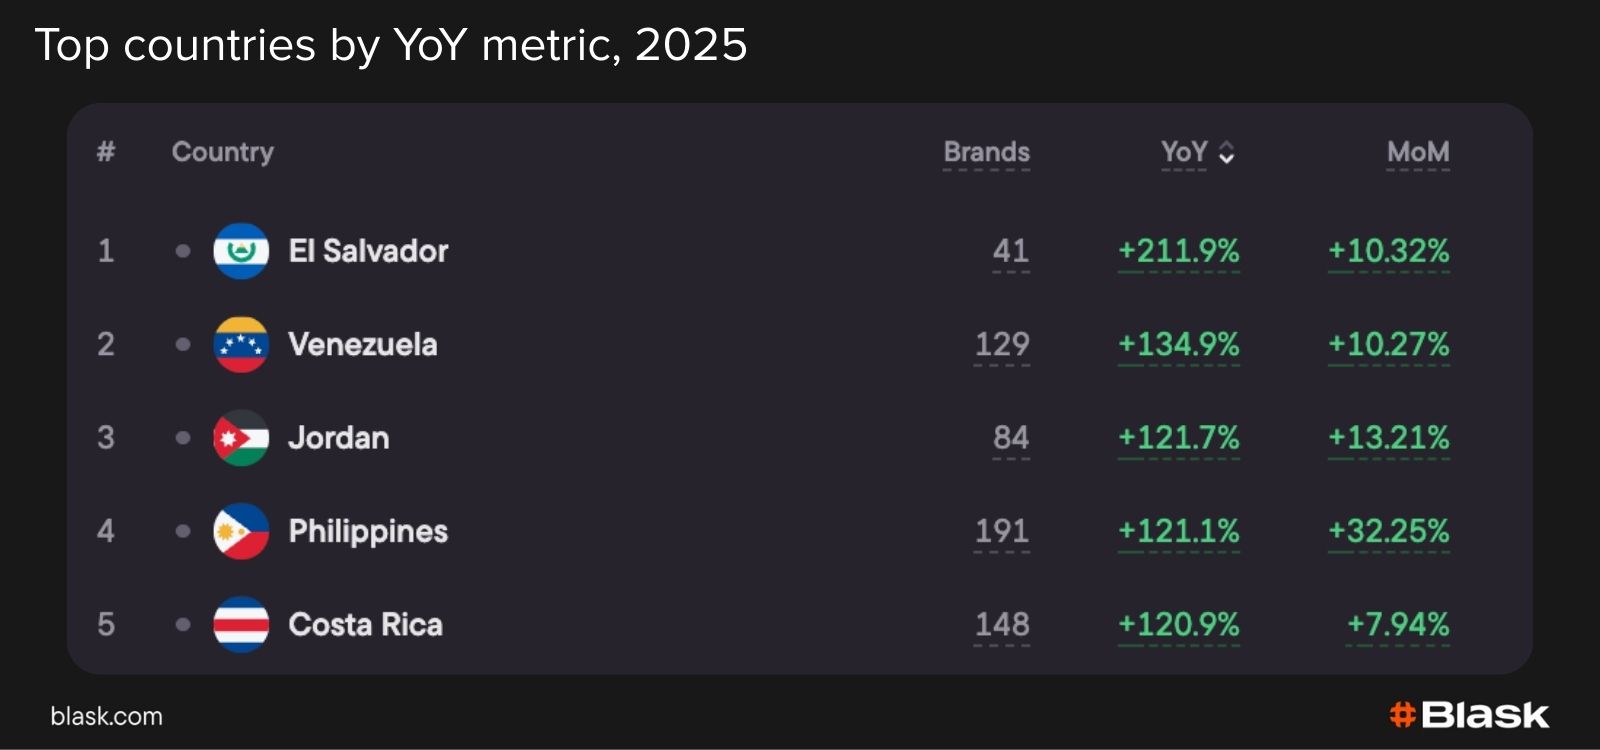Toggle the YoY sort arrows

click(1227, 153)
